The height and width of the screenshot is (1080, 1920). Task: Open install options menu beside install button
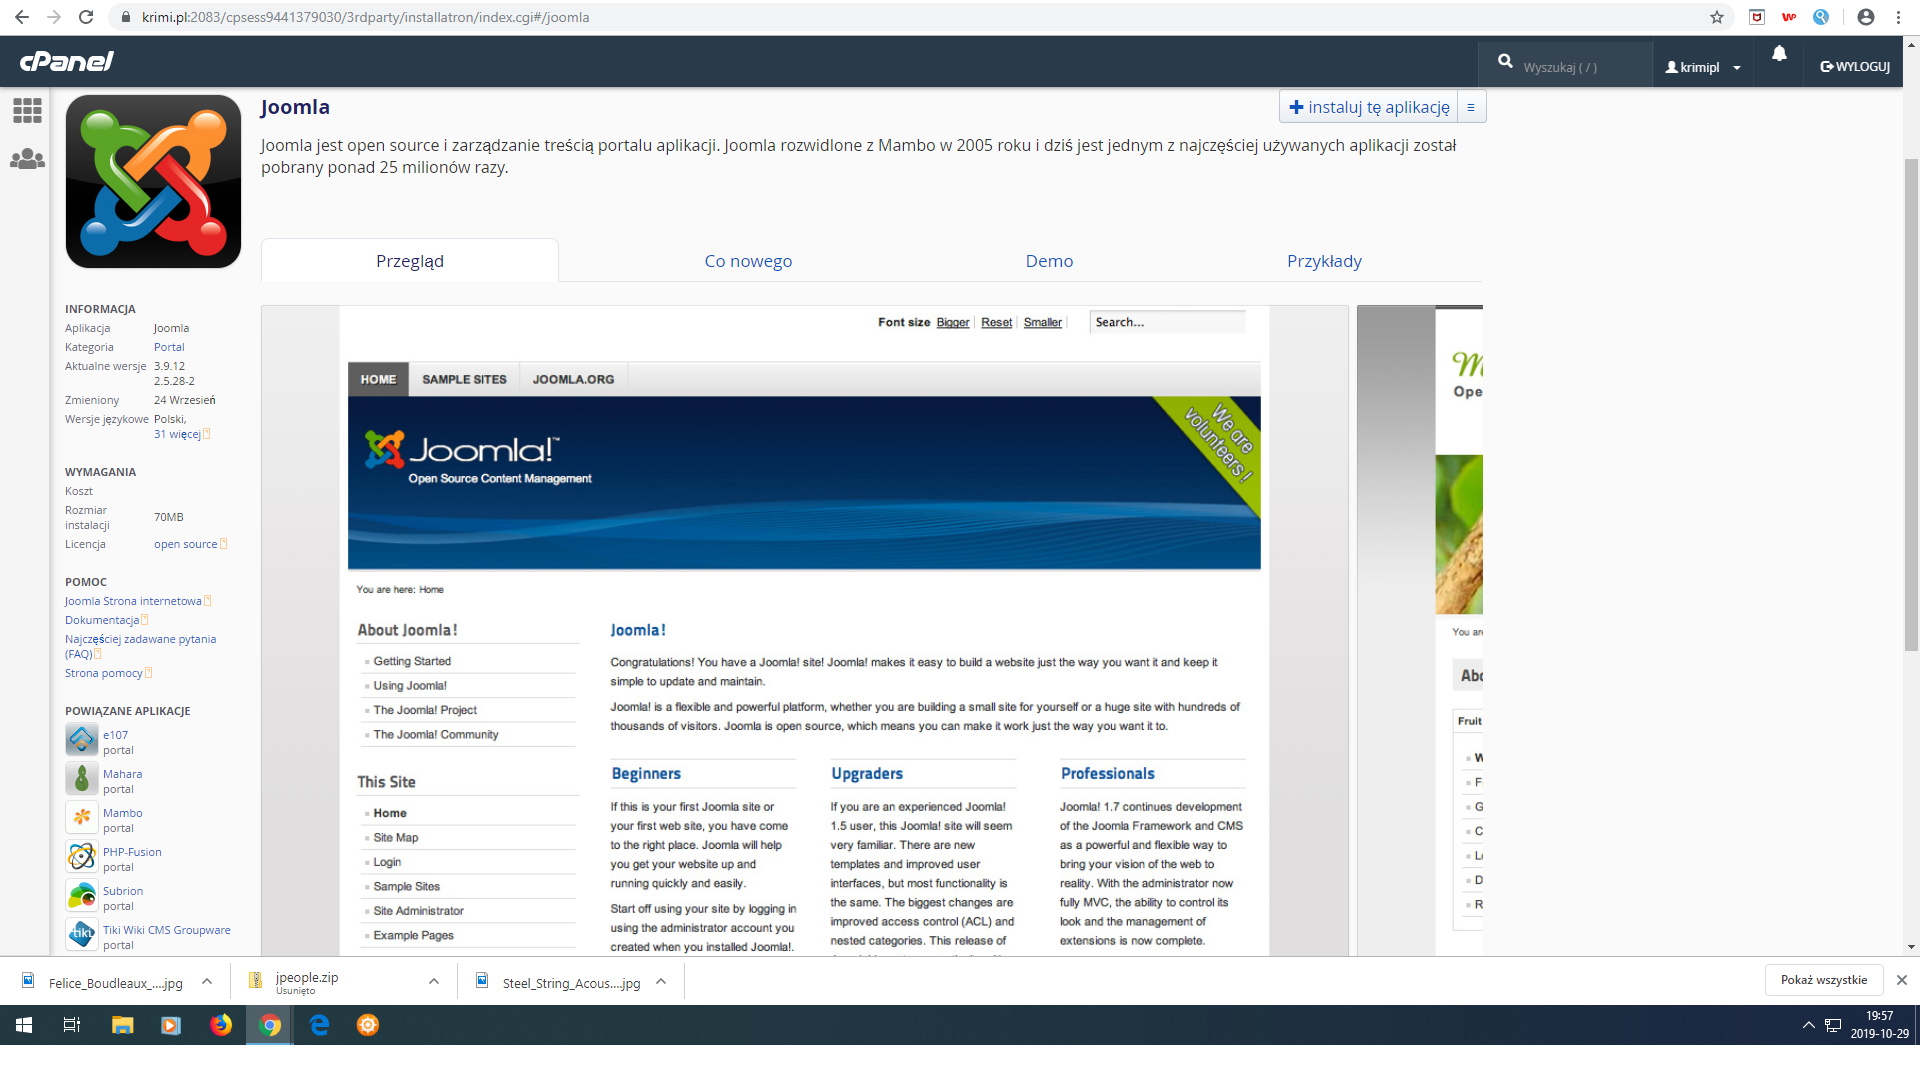(x=1471, y=107)
